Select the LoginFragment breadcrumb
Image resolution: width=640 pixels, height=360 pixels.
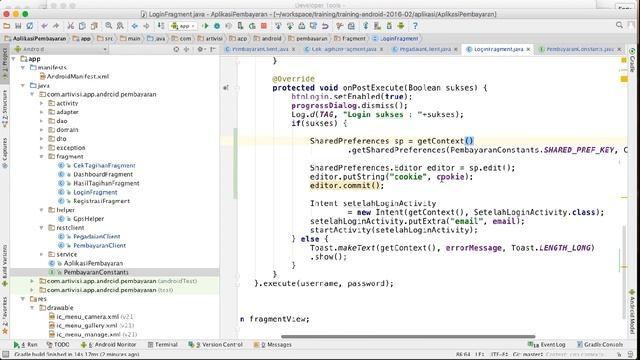pos(396,38)
